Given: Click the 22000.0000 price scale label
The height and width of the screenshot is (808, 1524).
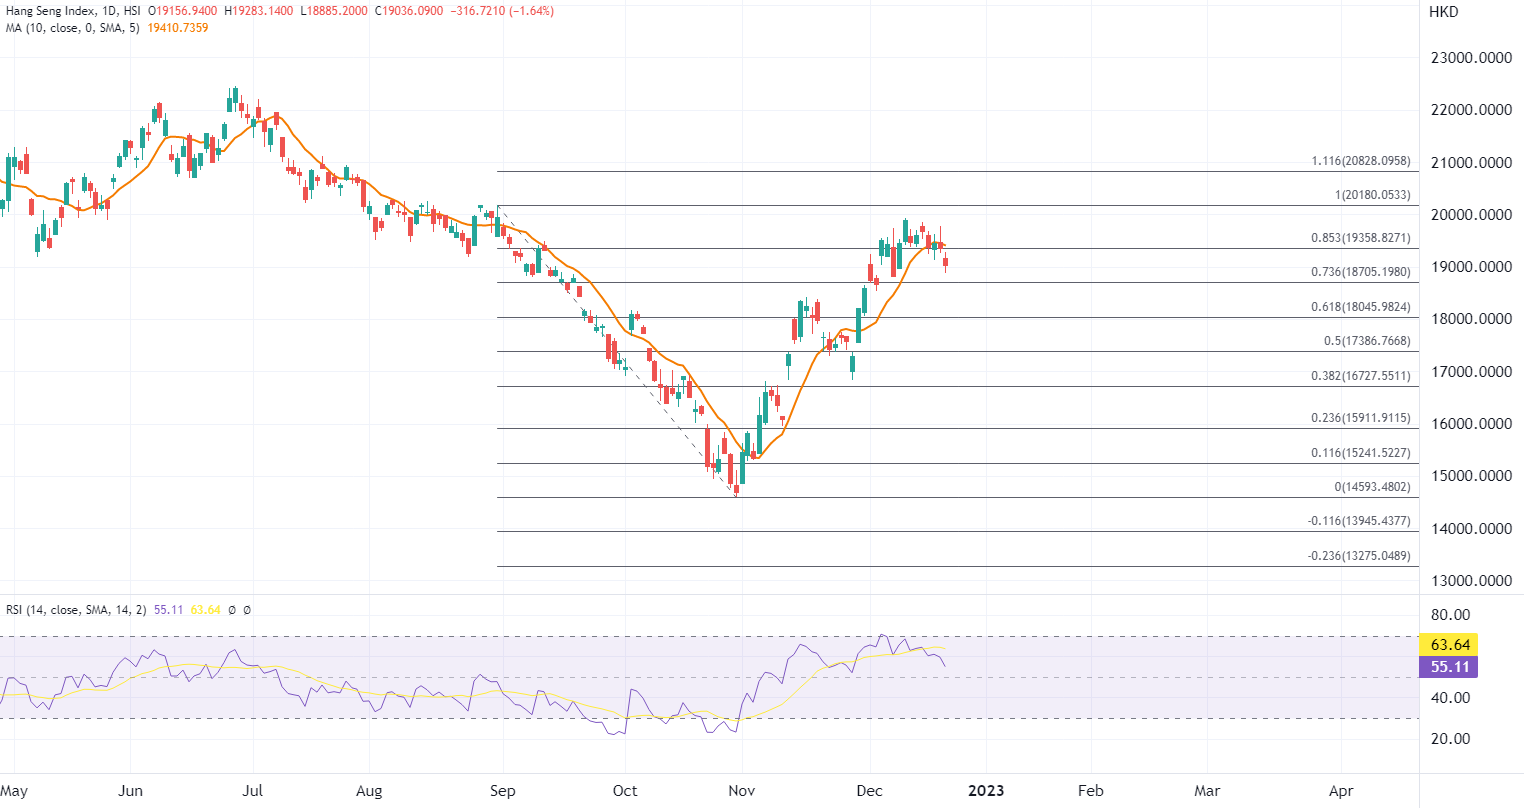Looking at the screenshot, I should [x=1472, y=110].
